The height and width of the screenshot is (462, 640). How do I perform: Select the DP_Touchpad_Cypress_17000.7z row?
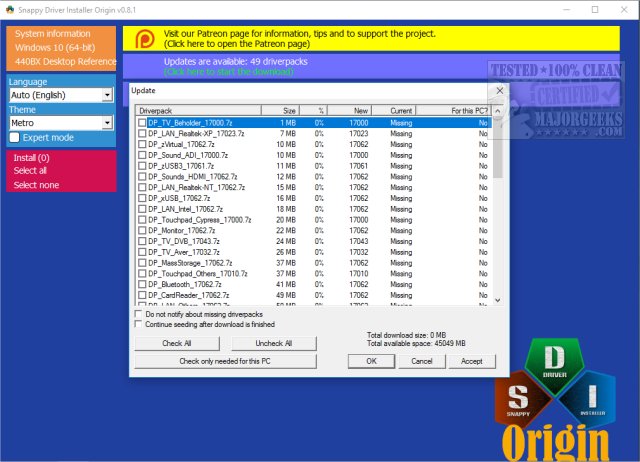[313, 220]
